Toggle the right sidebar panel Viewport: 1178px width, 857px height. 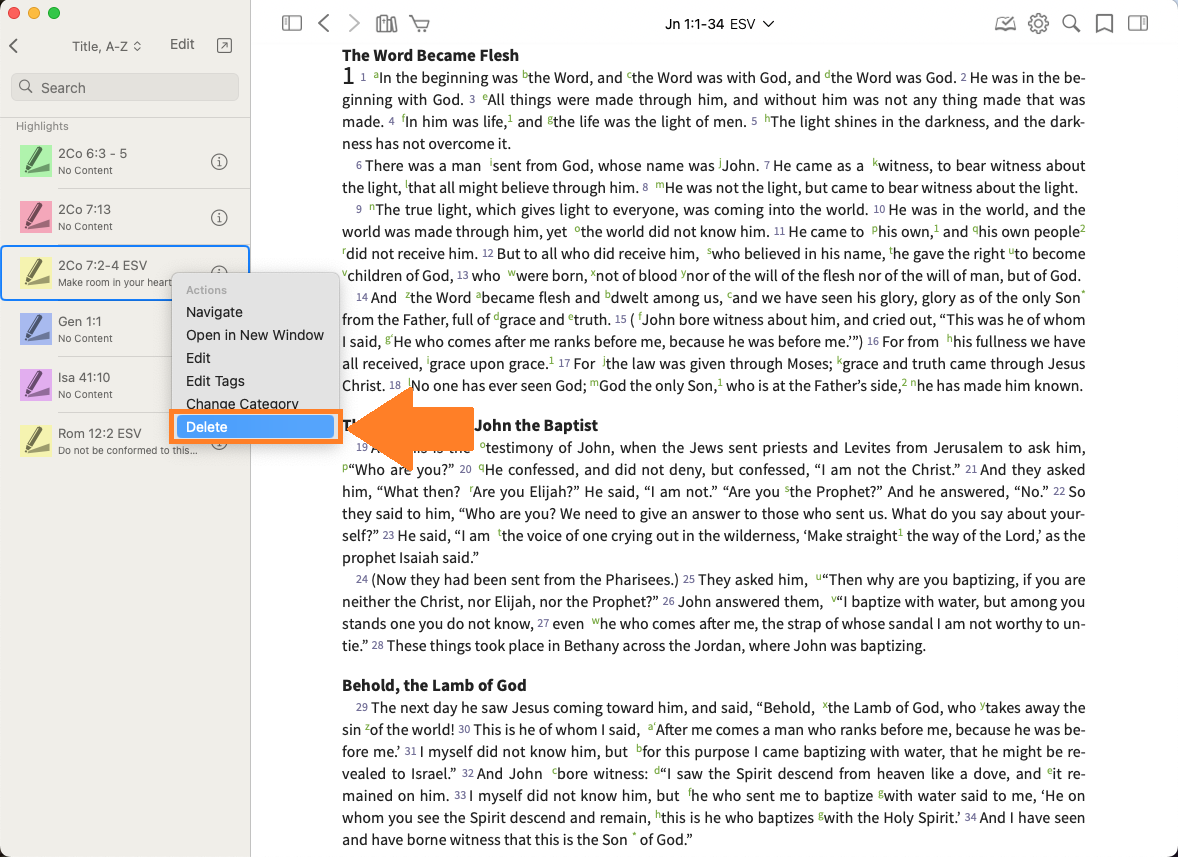click(1137, 24)
